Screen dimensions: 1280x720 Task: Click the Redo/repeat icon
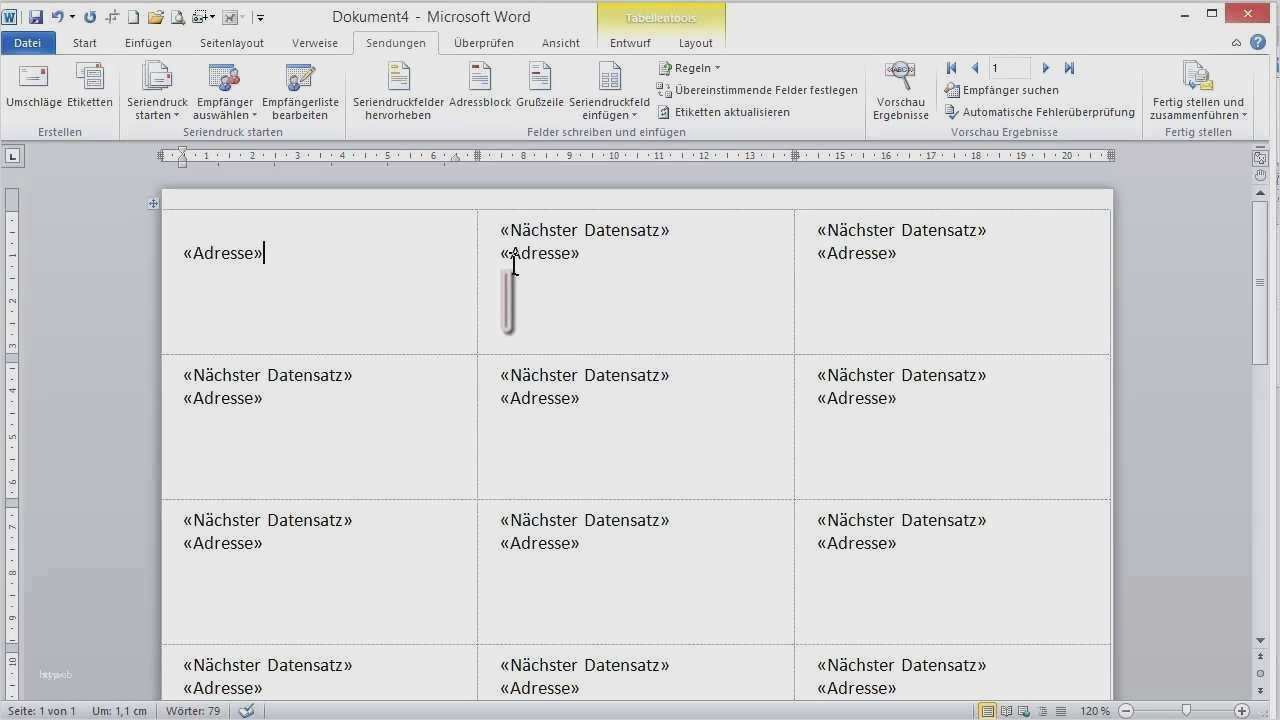(90, 17)
